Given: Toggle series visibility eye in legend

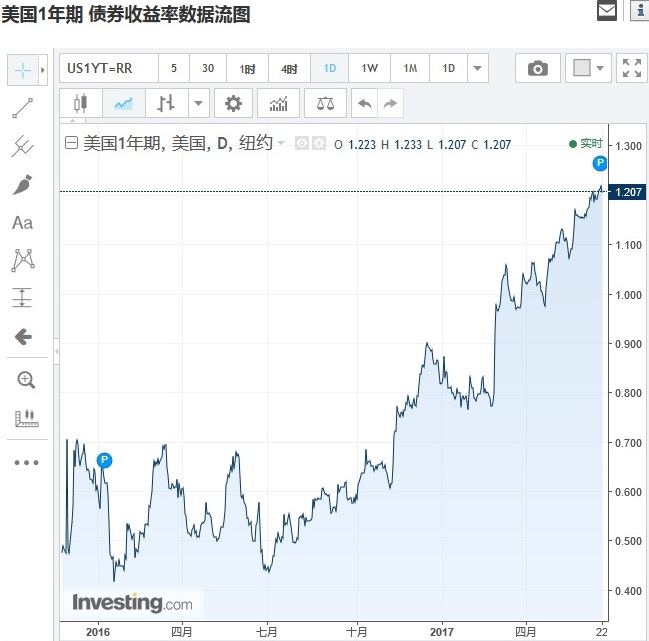Looking at the screenshot, I should point(302,144).
